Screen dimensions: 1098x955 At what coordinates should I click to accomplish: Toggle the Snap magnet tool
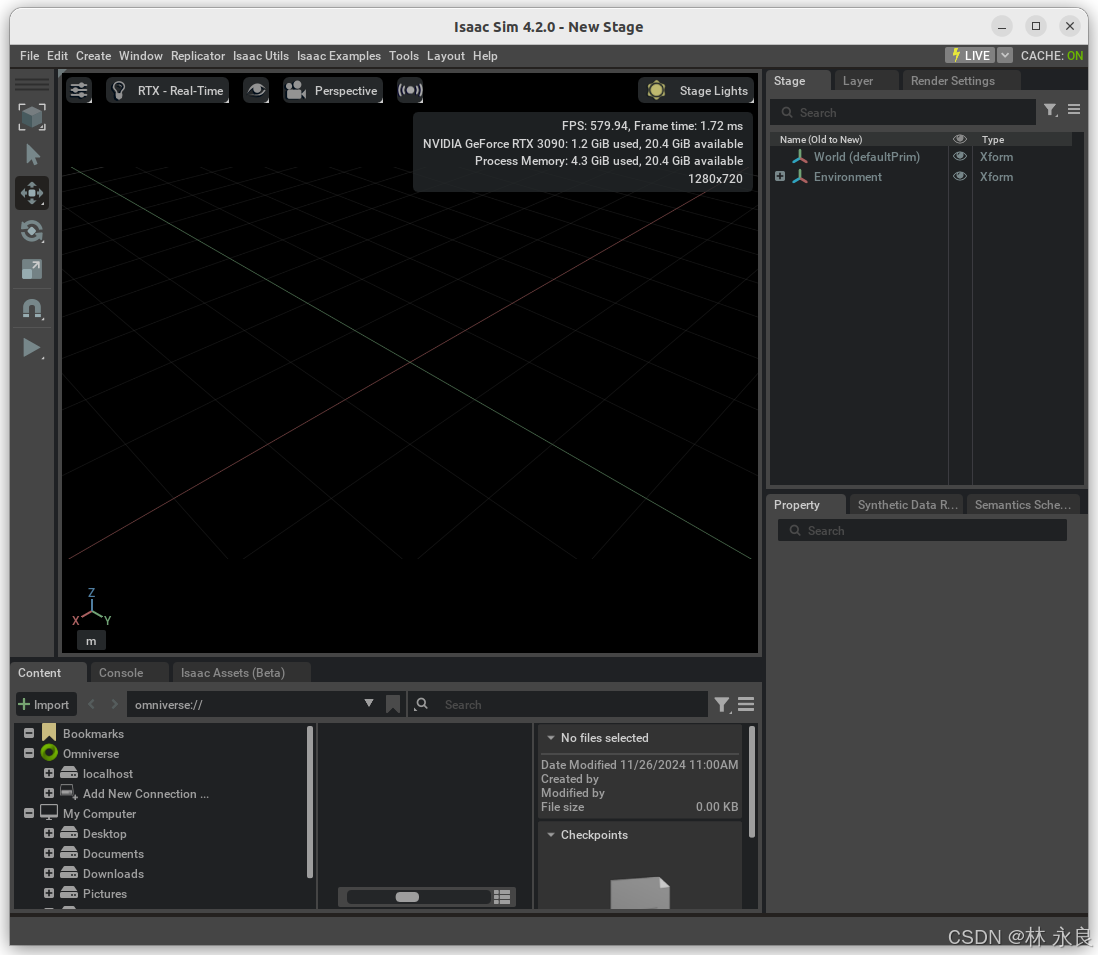[x=32, y=309]
